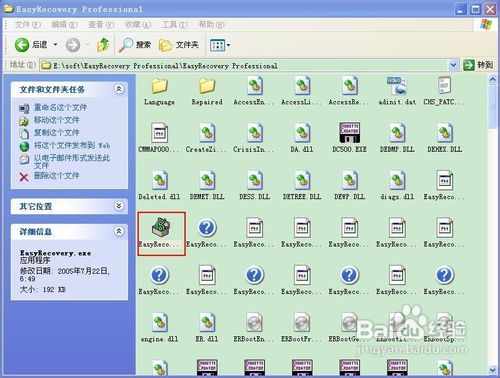Select the DEWP.DLL file icon
Image resolution: width=500 pixels, height=378 pixels.
[x=349, y=180]
